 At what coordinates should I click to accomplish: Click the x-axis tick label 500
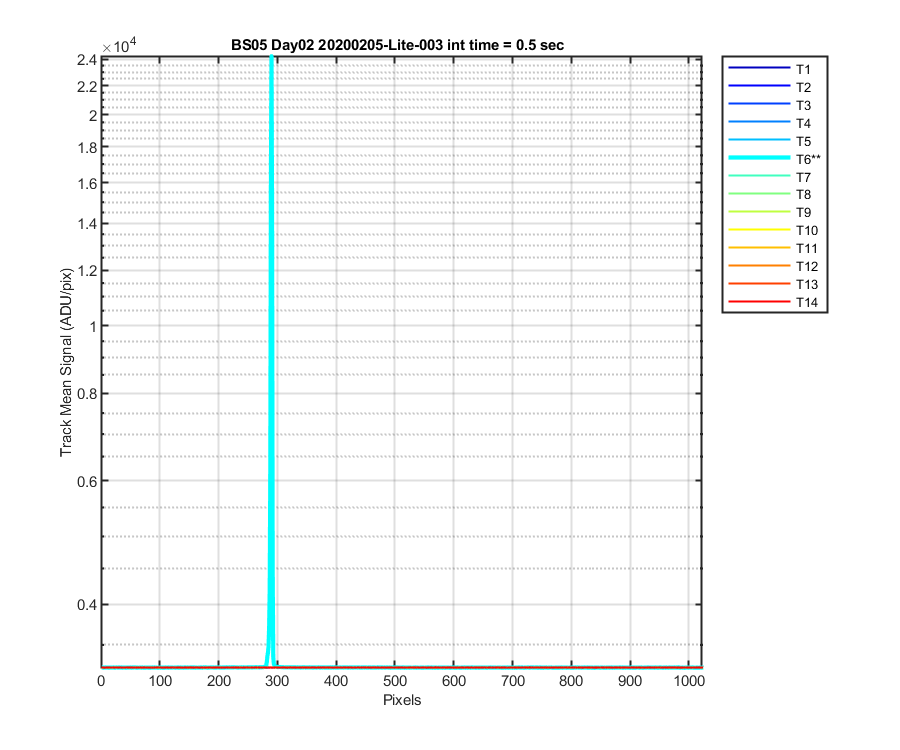click(x=395, y=681)
